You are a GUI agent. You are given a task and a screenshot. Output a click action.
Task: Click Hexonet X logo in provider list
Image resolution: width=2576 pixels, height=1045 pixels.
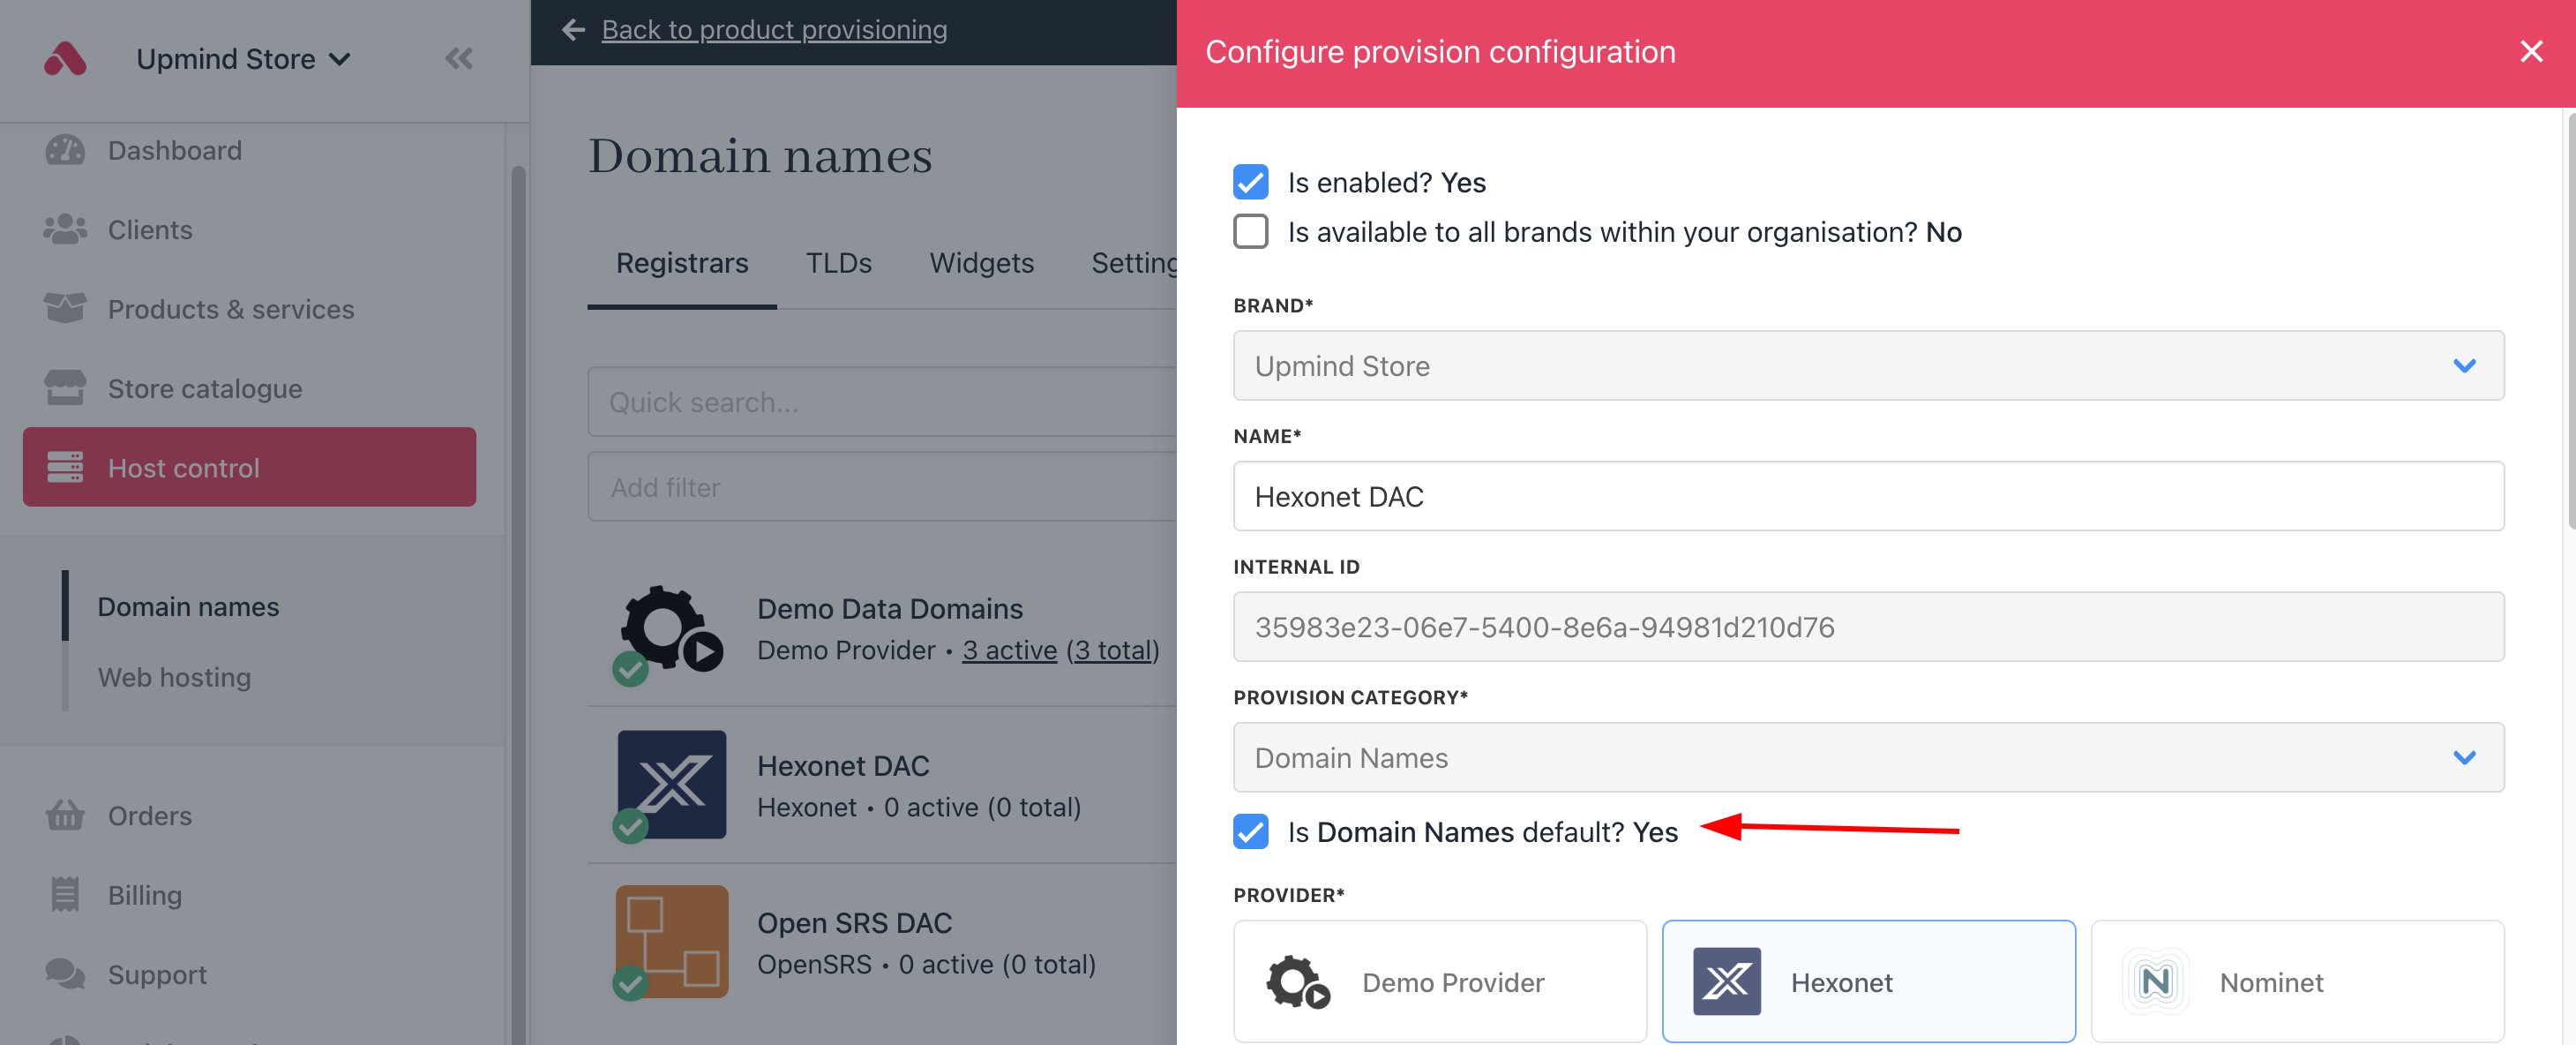[x=1726, y=981]
